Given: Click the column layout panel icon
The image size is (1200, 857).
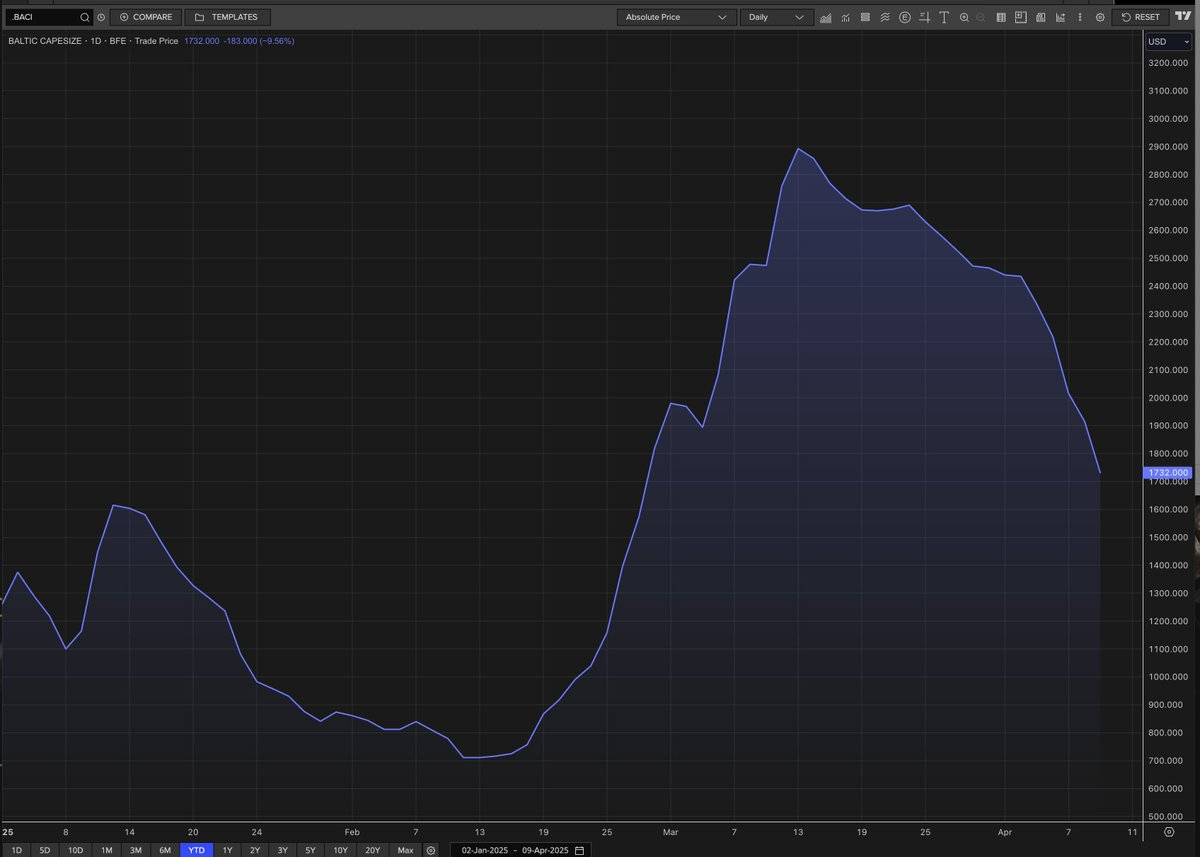Looking at the screenshot, I should tap(1001, 17).
